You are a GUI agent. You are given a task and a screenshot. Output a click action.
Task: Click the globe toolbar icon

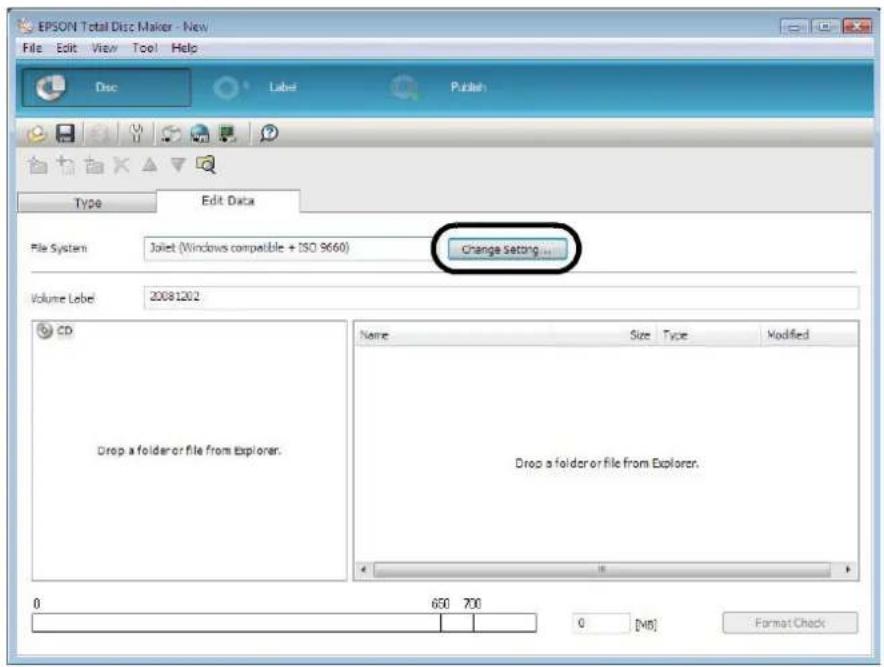click(200, 134)
